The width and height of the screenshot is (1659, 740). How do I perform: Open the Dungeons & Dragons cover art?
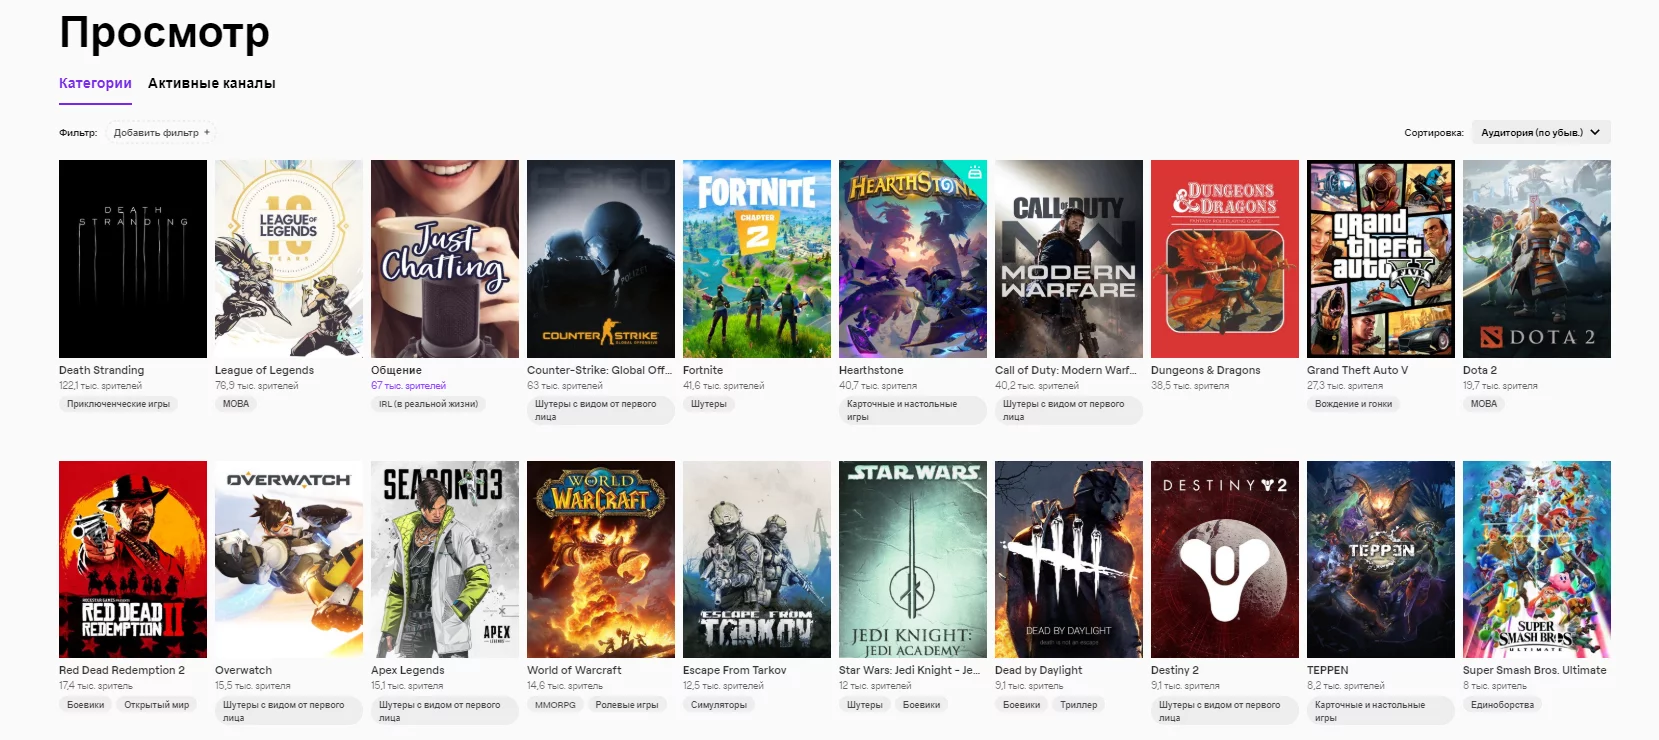pyautogui.click(x=1225, y=259)
